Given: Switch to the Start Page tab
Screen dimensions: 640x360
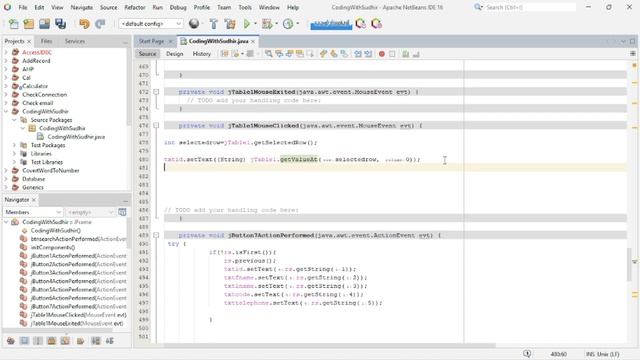Looking at the screenshot, I should tap(151, 41).
